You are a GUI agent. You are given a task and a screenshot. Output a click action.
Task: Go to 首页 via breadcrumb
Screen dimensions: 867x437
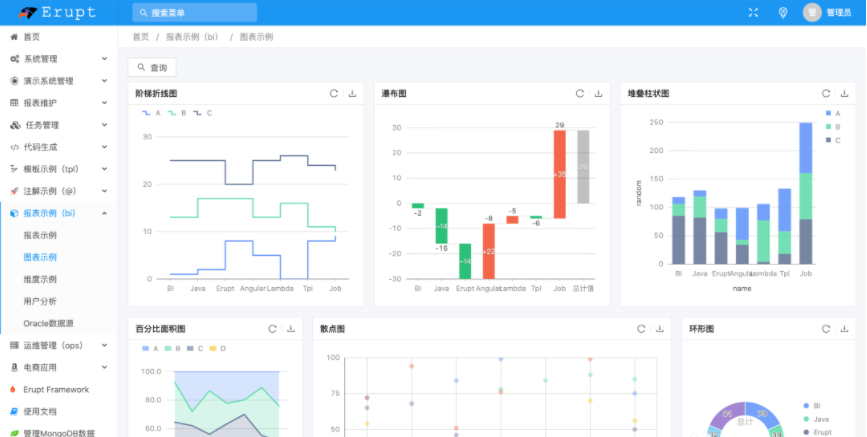[x=141, y=37]
